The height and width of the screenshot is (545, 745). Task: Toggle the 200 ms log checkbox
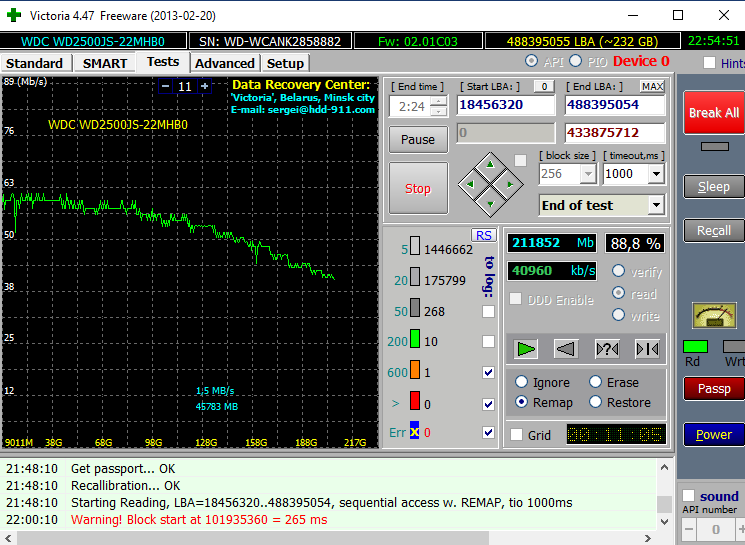pos(488,341)
